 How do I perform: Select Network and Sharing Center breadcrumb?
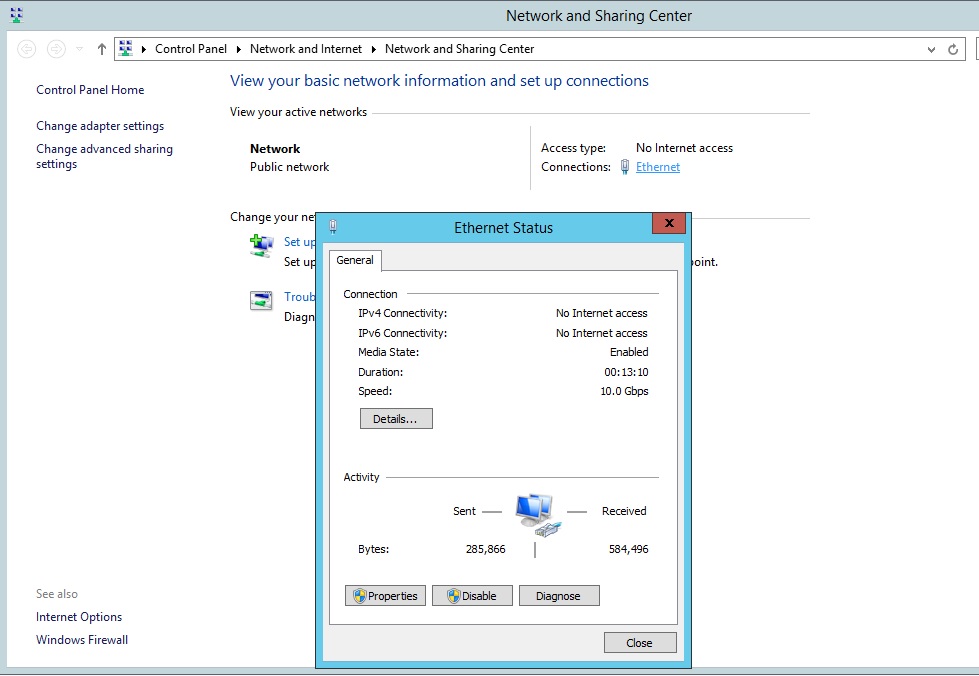(x=459, y=49)
